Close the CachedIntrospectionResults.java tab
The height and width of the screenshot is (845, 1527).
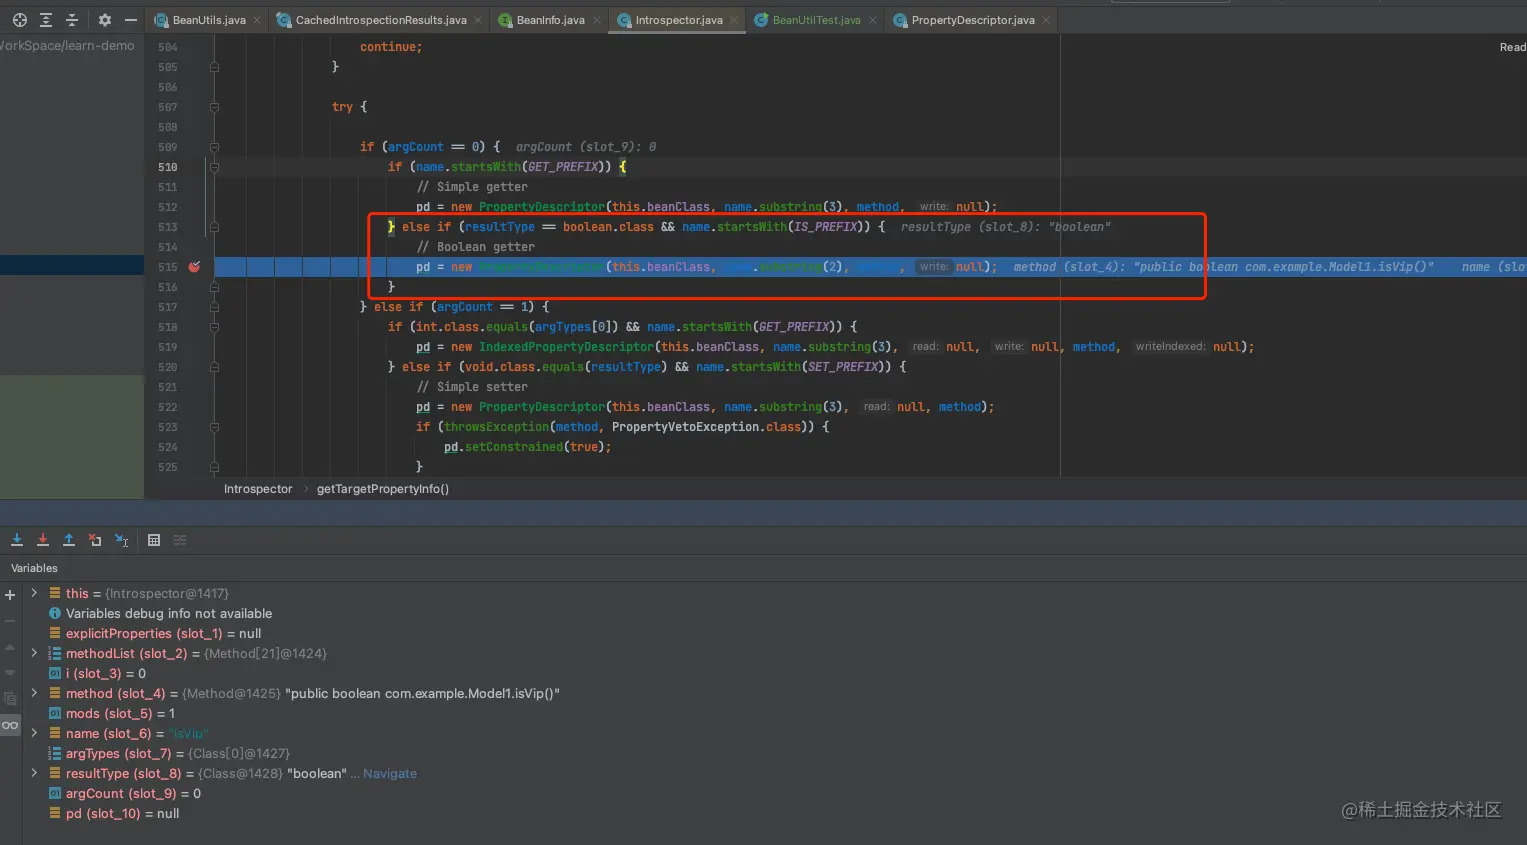(479, 20)
